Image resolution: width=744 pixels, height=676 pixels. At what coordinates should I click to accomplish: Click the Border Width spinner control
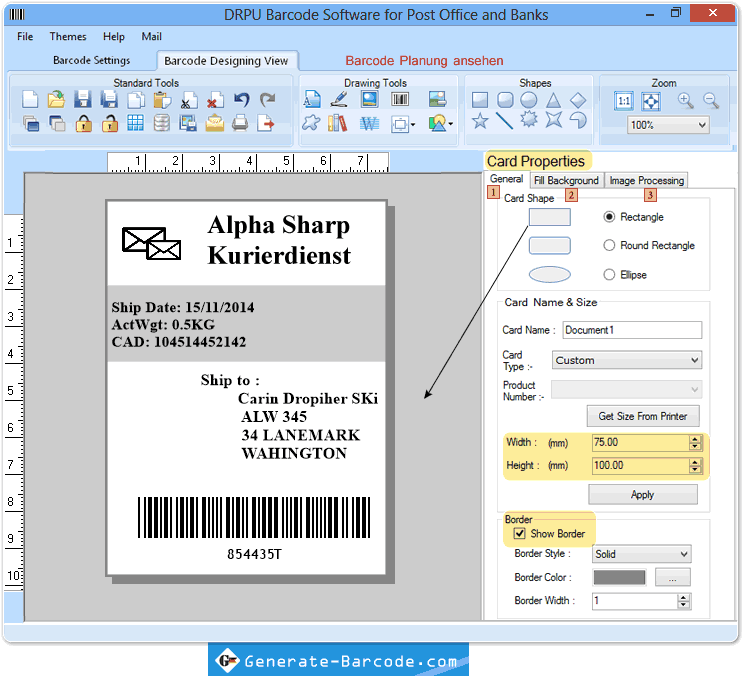[x=683, y=601]
